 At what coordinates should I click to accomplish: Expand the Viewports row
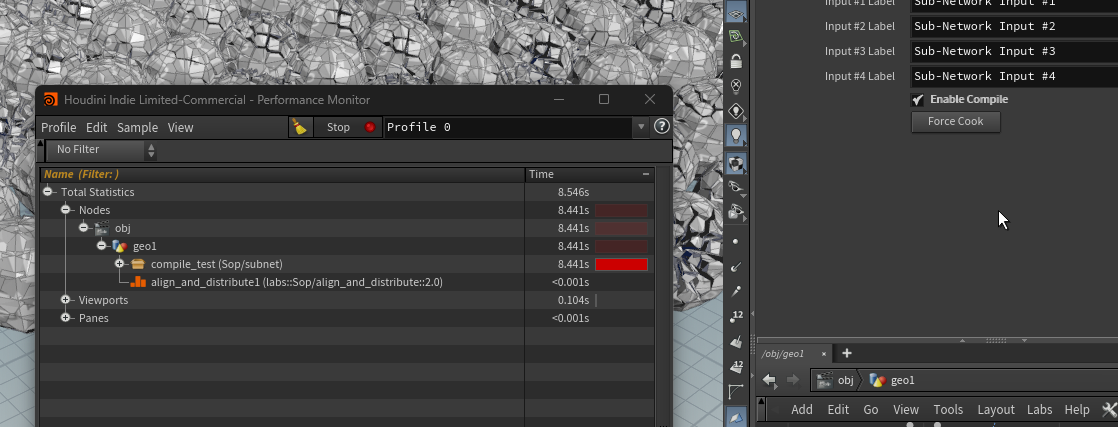pyautogui.click(x=66, y=300)
